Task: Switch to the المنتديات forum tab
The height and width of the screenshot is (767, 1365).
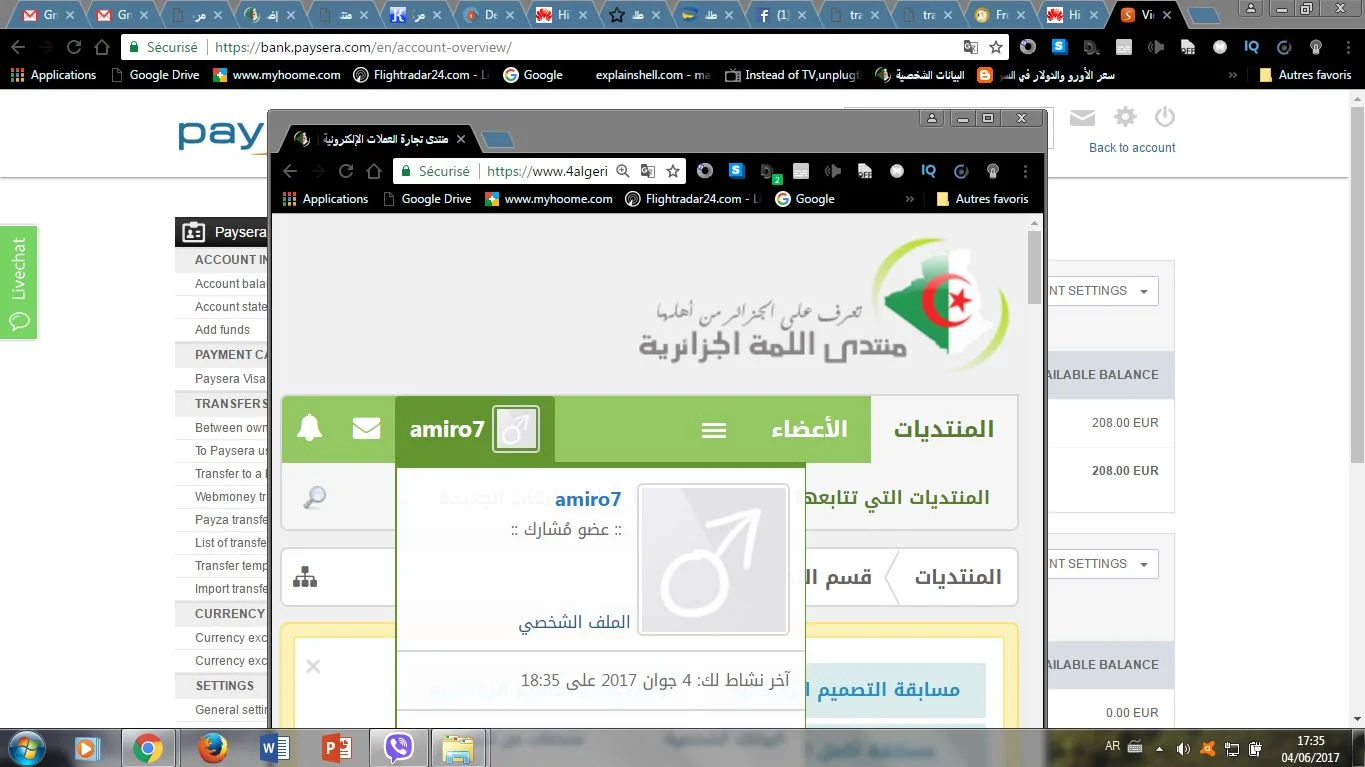Action: [943, 430]
